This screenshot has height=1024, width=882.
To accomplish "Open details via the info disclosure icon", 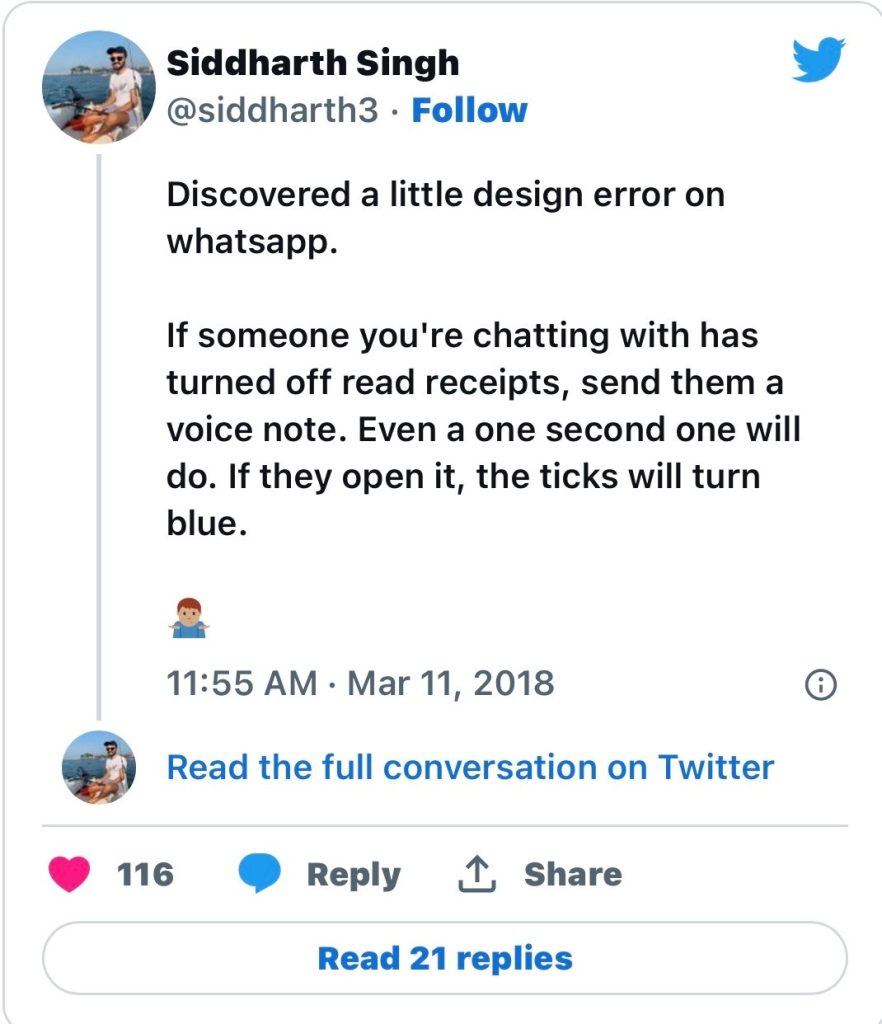I will 820,684.
